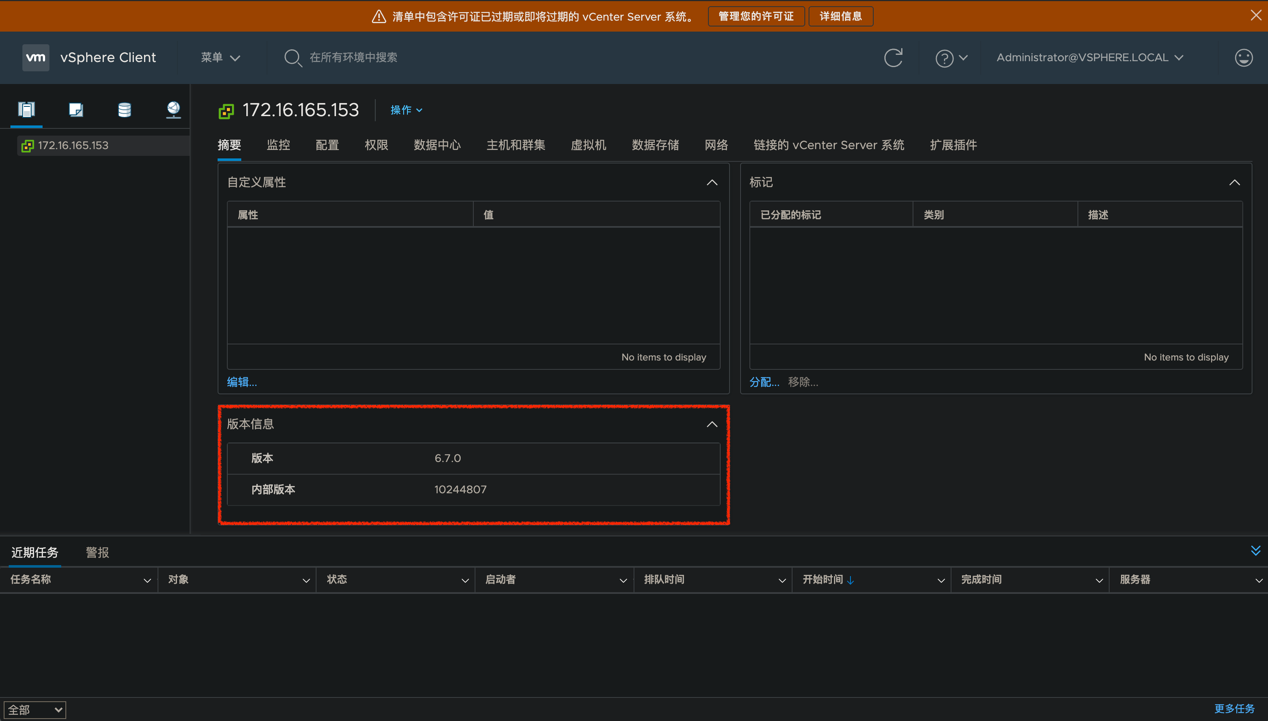Switch to the 虚拟机 tab
This screenshot has width=1268, height=721.
tap(588, 145)
